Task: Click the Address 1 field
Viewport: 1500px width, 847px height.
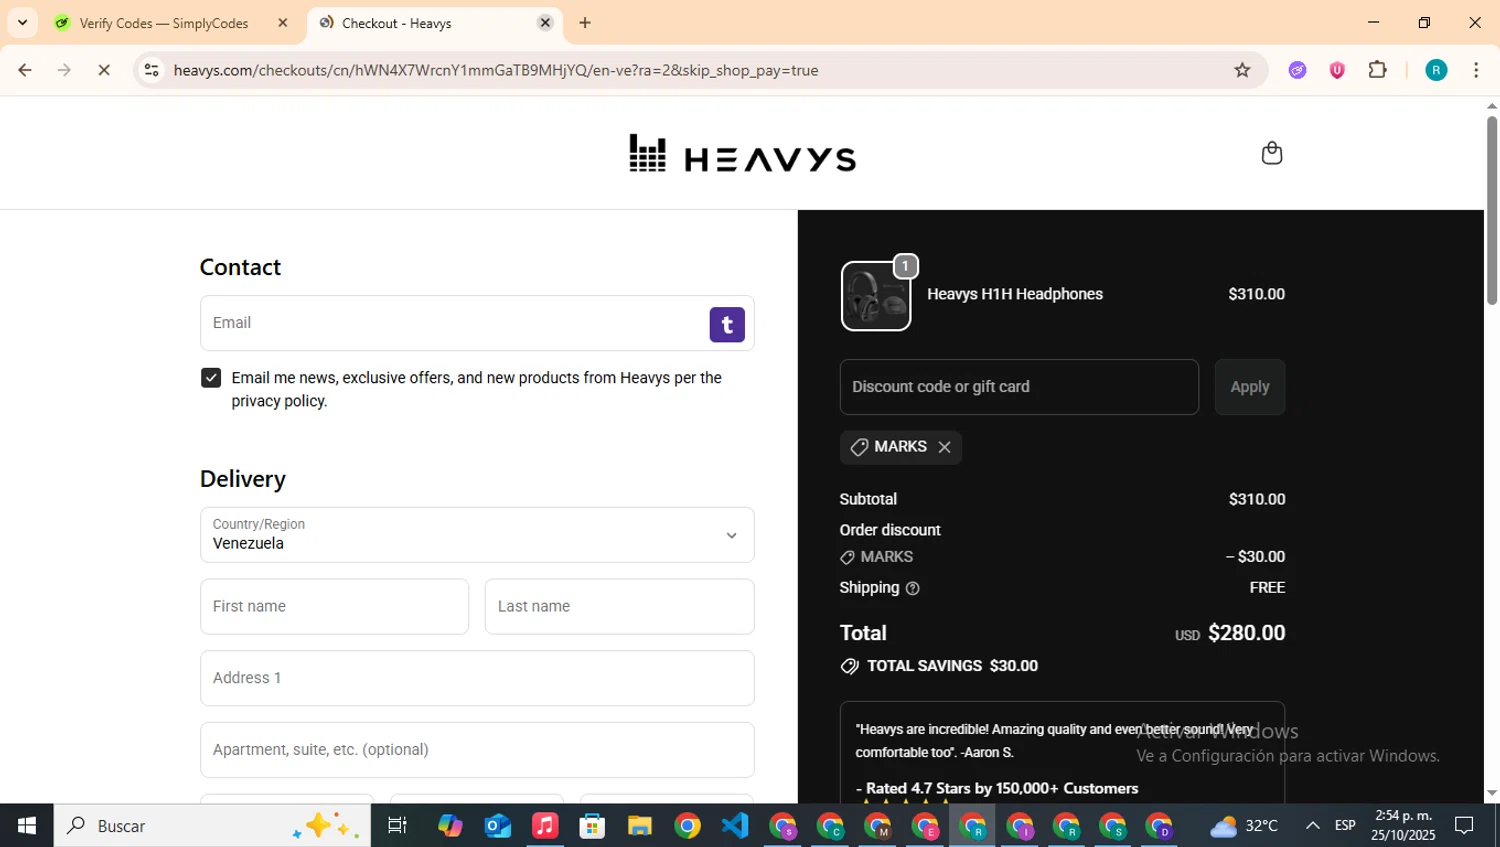Action: pyautogui.click(x=477, y=678)
